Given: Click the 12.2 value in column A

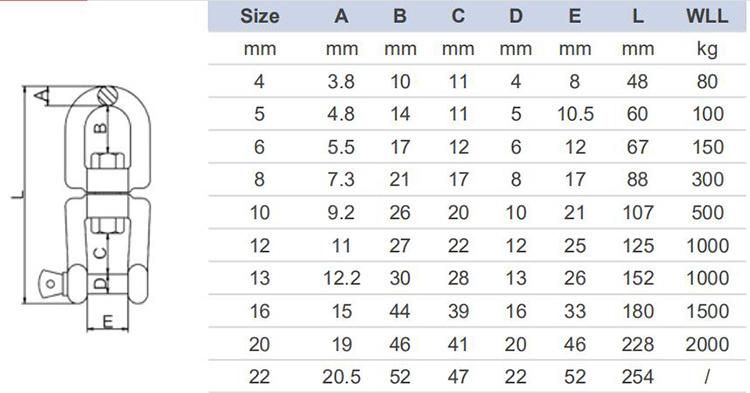Looking at the screenshot, I should [342, 278].
